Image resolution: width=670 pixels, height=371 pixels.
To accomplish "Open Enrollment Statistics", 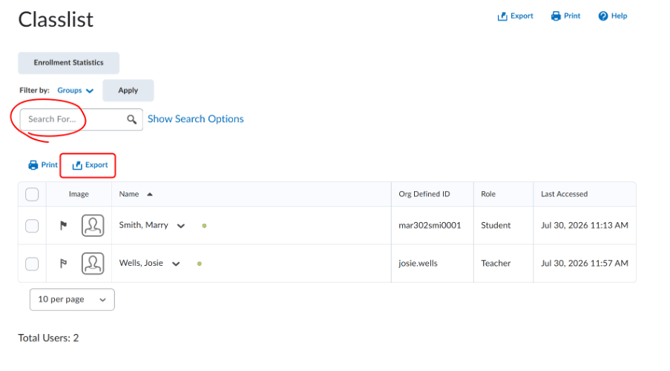I will (68, 63).
